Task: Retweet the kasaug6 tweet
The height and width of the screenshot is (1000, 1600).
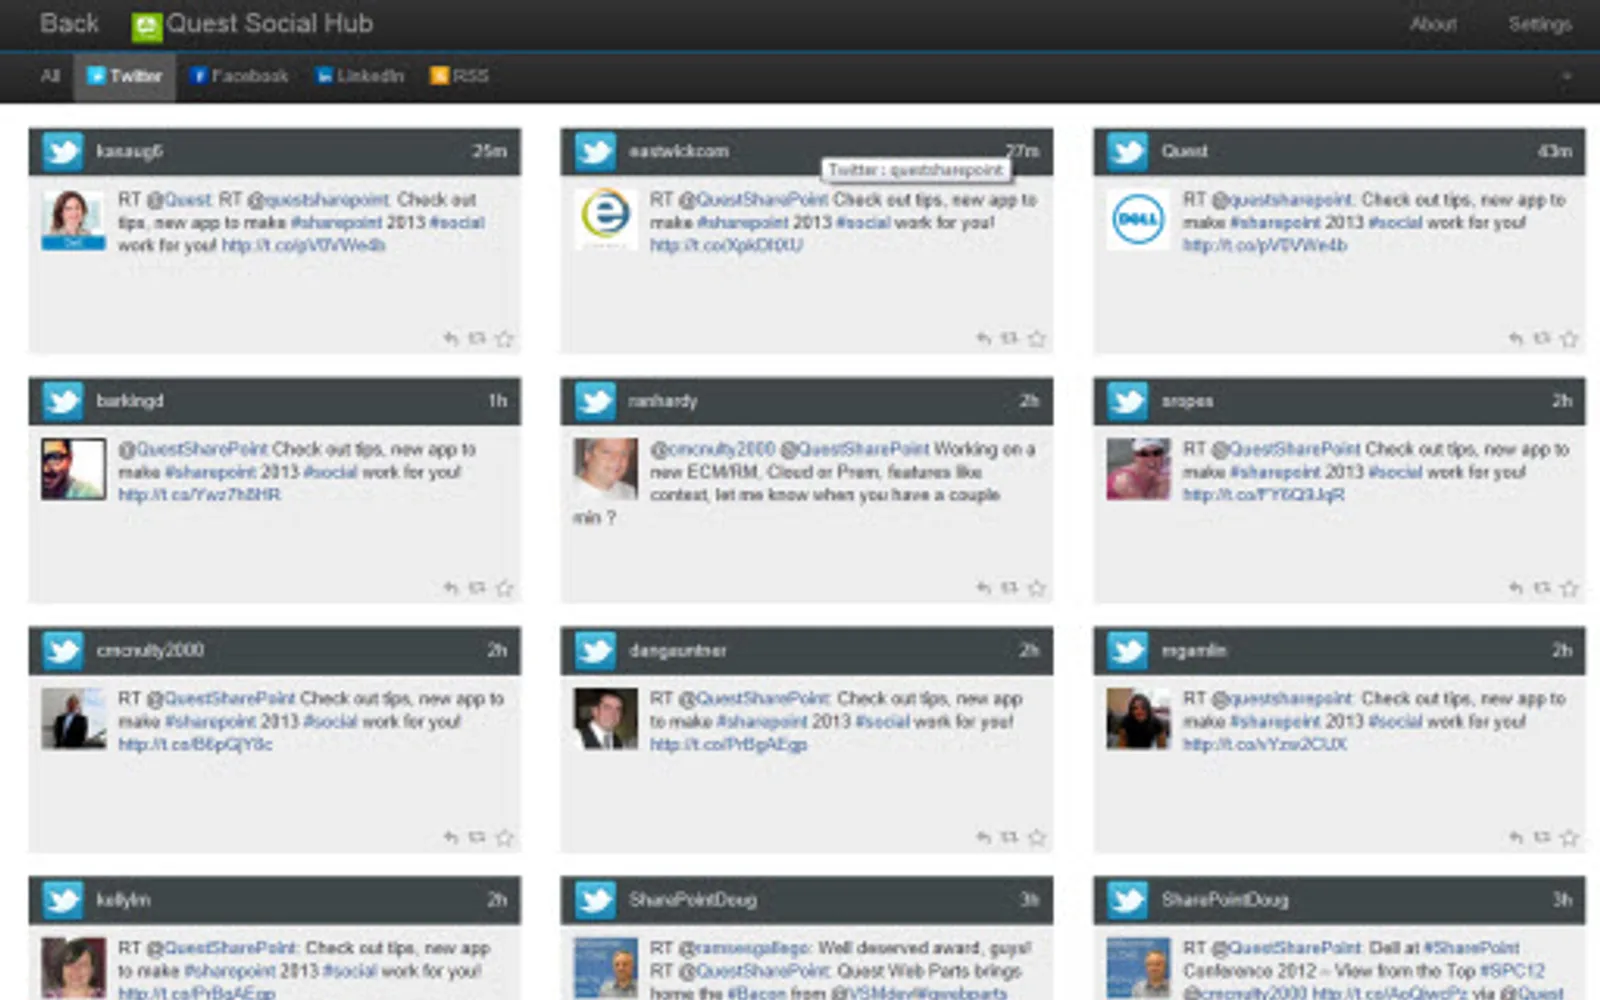Action: (477, 339)
